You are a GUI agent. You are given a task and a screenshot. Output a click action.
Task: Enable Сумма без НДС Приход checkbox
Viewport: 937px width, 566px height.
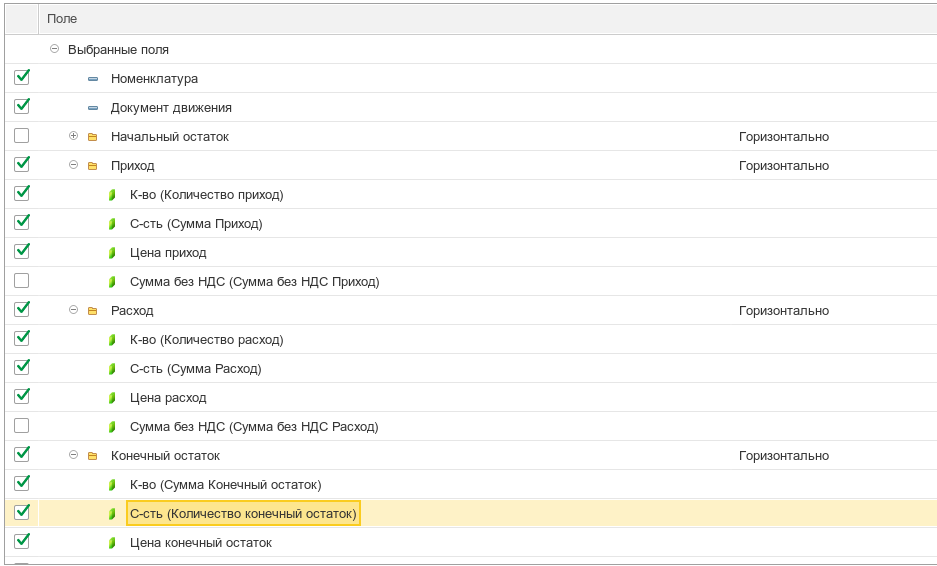[22, 281]
